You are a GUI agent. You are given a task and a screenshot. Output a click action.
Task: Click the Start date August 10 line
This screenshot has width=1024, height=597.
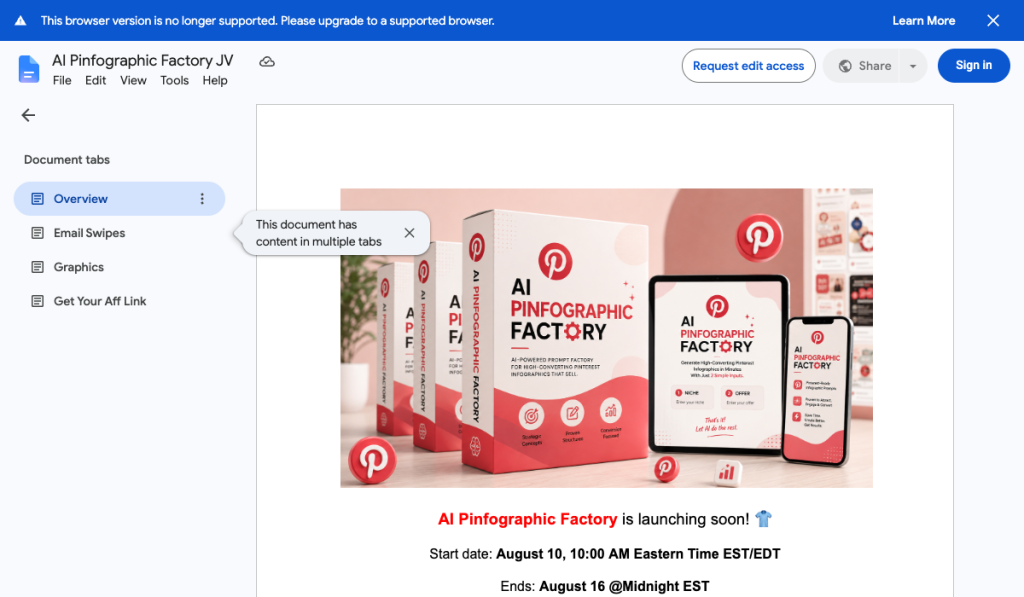605,554
